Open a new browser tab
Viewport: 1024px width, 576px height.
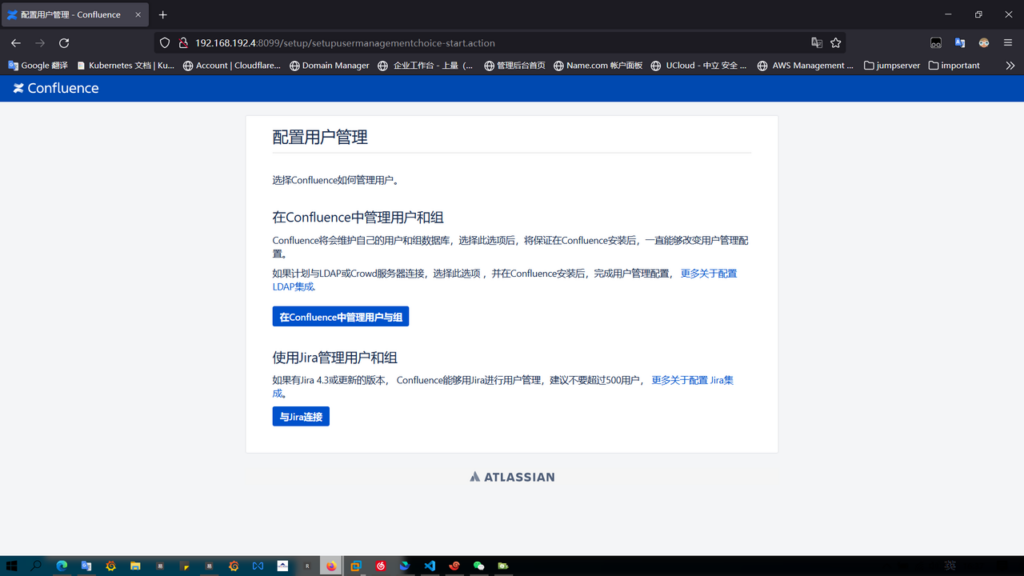click(163, 15)
